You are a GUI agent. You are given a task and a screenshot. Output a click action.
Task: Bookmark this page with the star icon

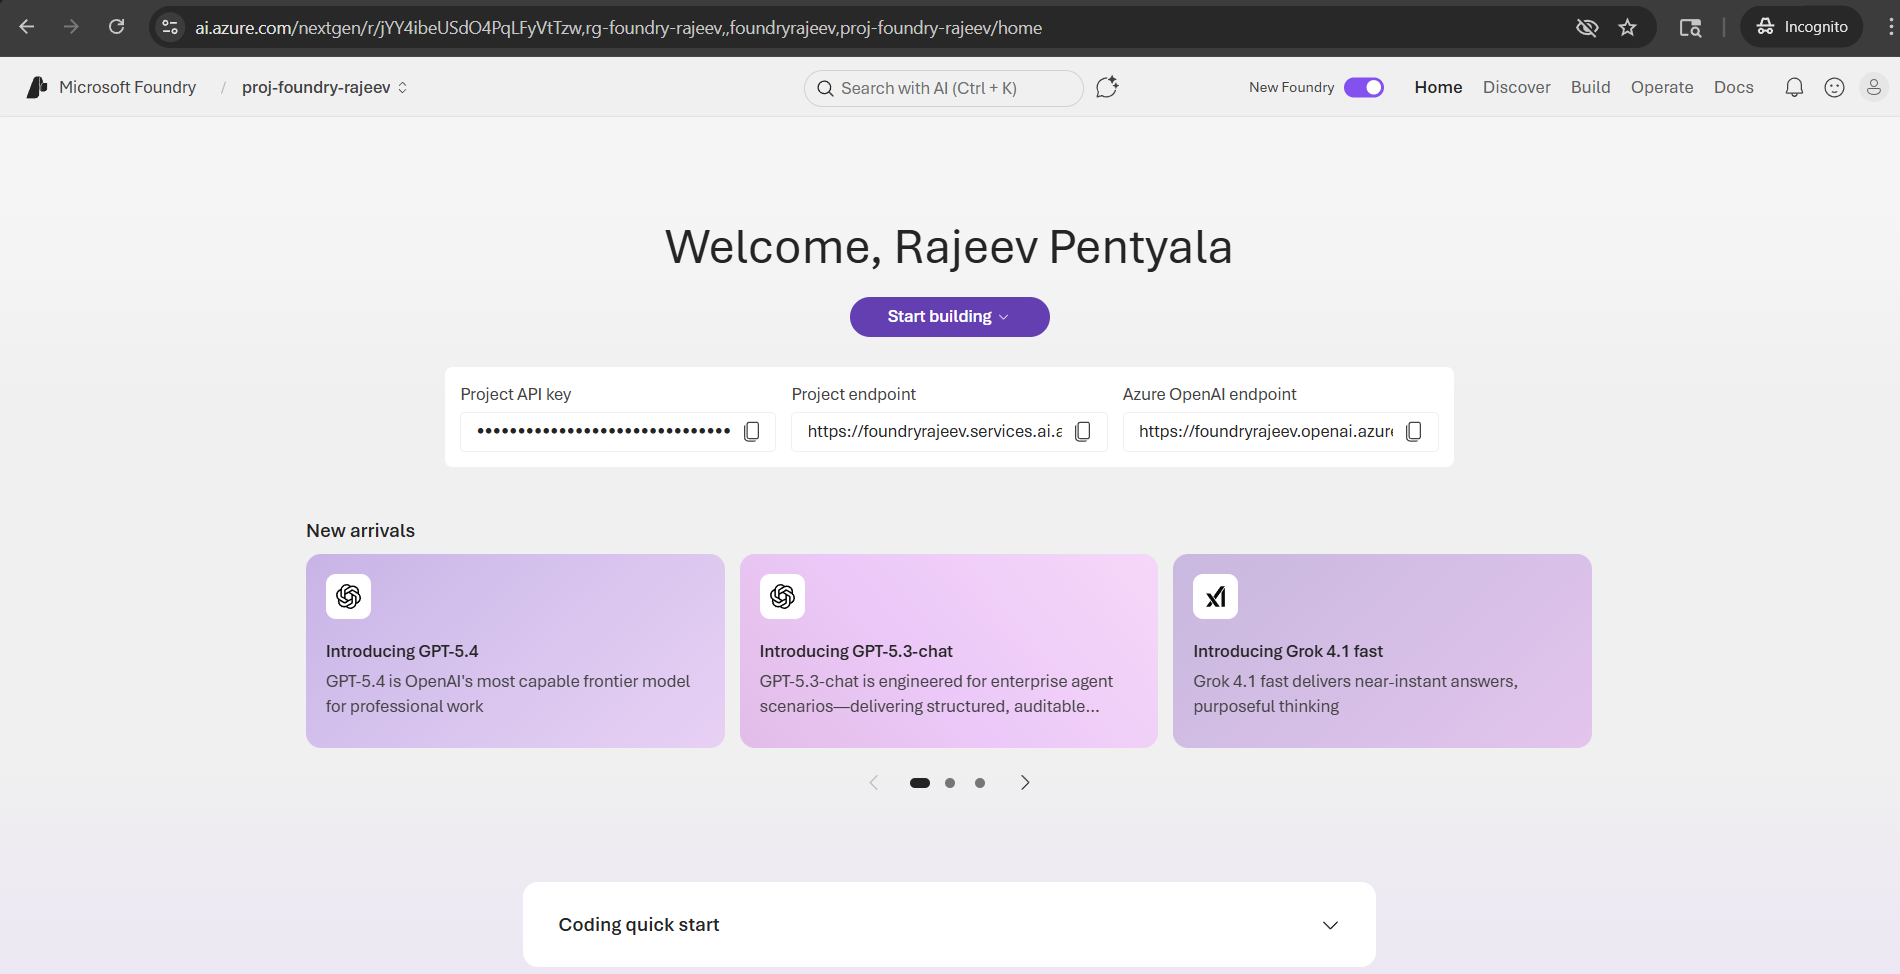[1627, 28]
